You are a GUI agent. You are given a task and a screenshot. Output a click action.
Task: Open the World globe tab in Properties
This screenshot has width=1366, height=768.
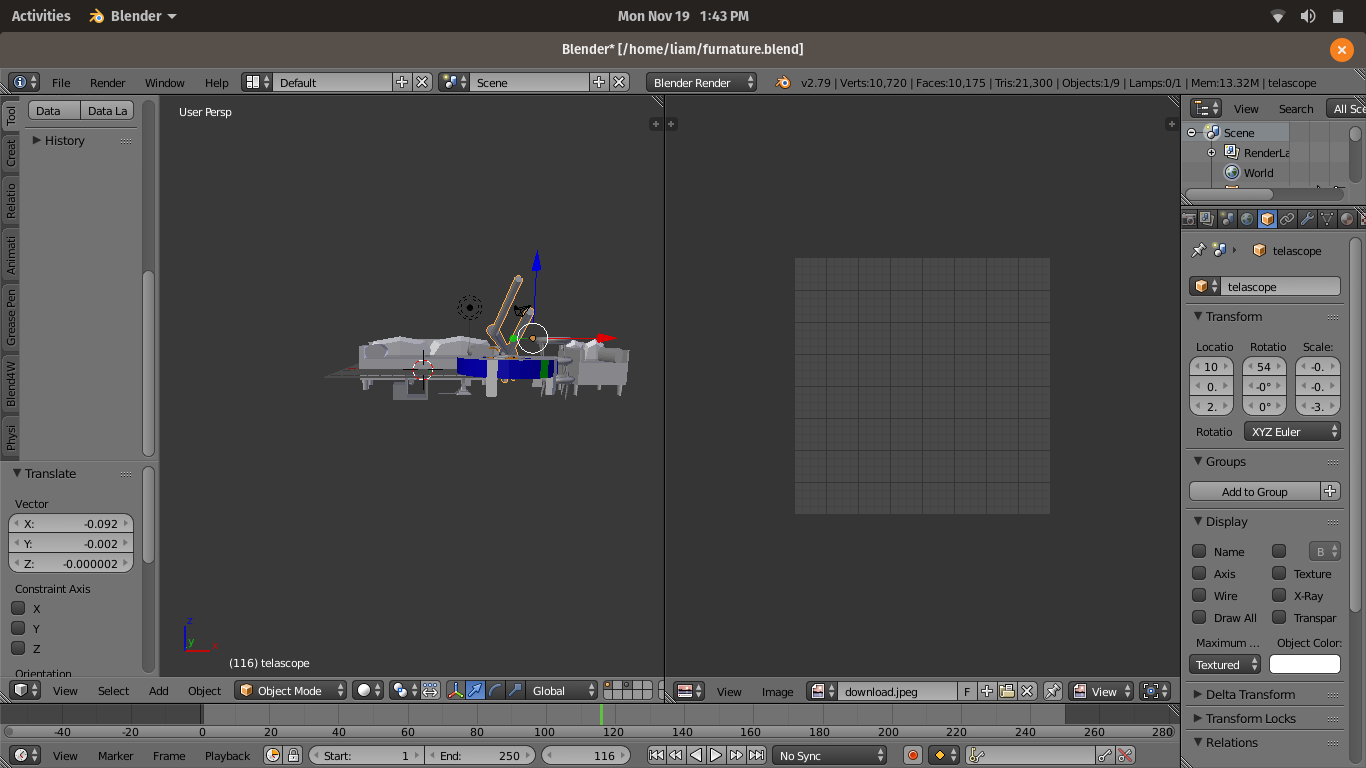pyautogui.click(x=1247, y=219)
